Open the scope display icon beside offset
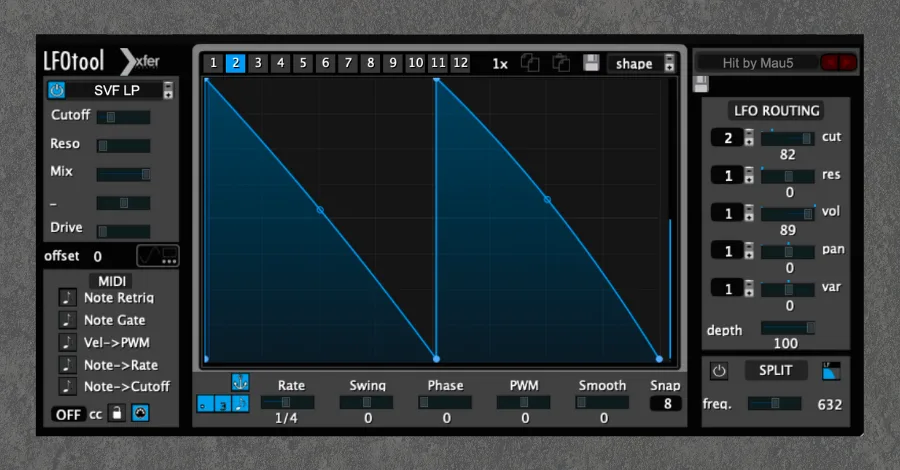Viewport: 900px width, 470px height. [x=158, y=255]
